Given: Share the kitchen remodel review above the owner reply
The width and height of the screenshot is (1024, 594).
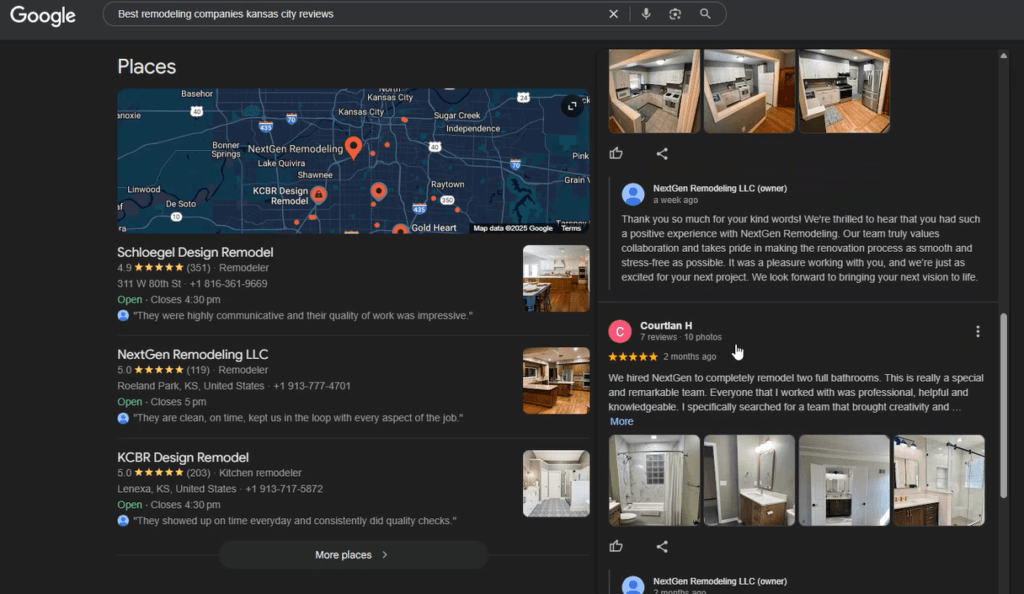Looking at the screenshot, I should [x=662, y=152].
